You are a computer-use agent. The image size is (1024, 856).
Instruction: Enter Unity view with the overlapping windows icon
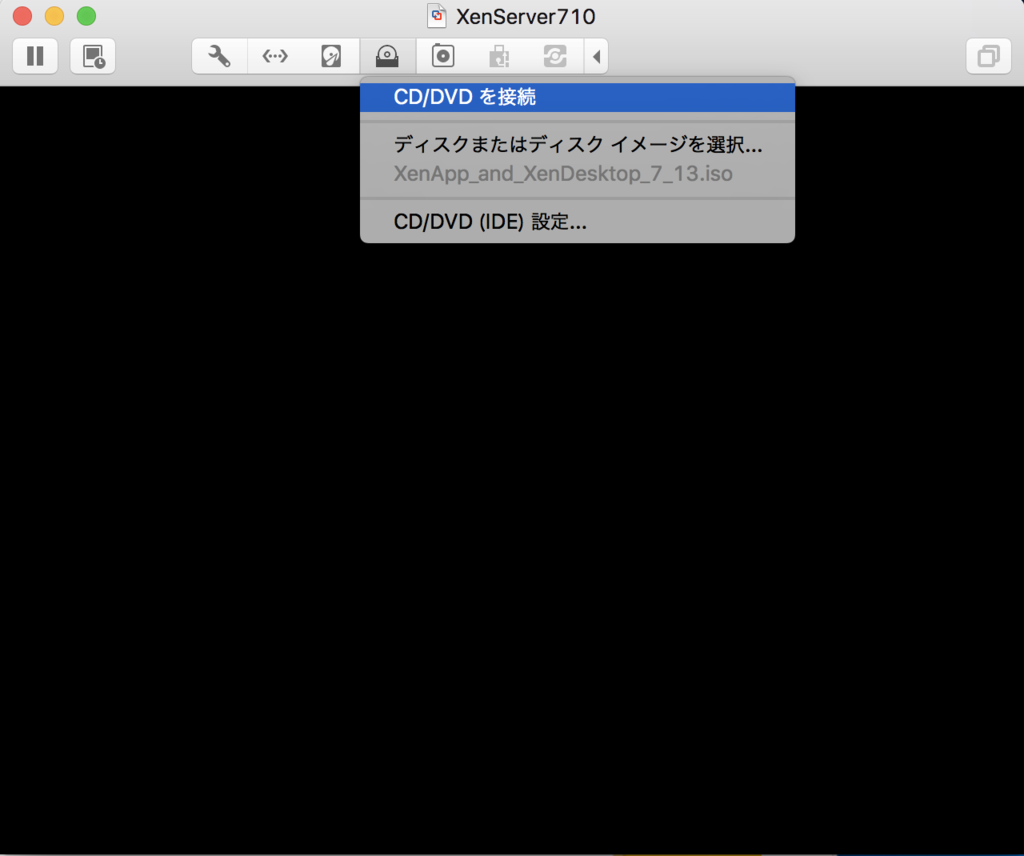pyautogui.click(x=988, y=56)
